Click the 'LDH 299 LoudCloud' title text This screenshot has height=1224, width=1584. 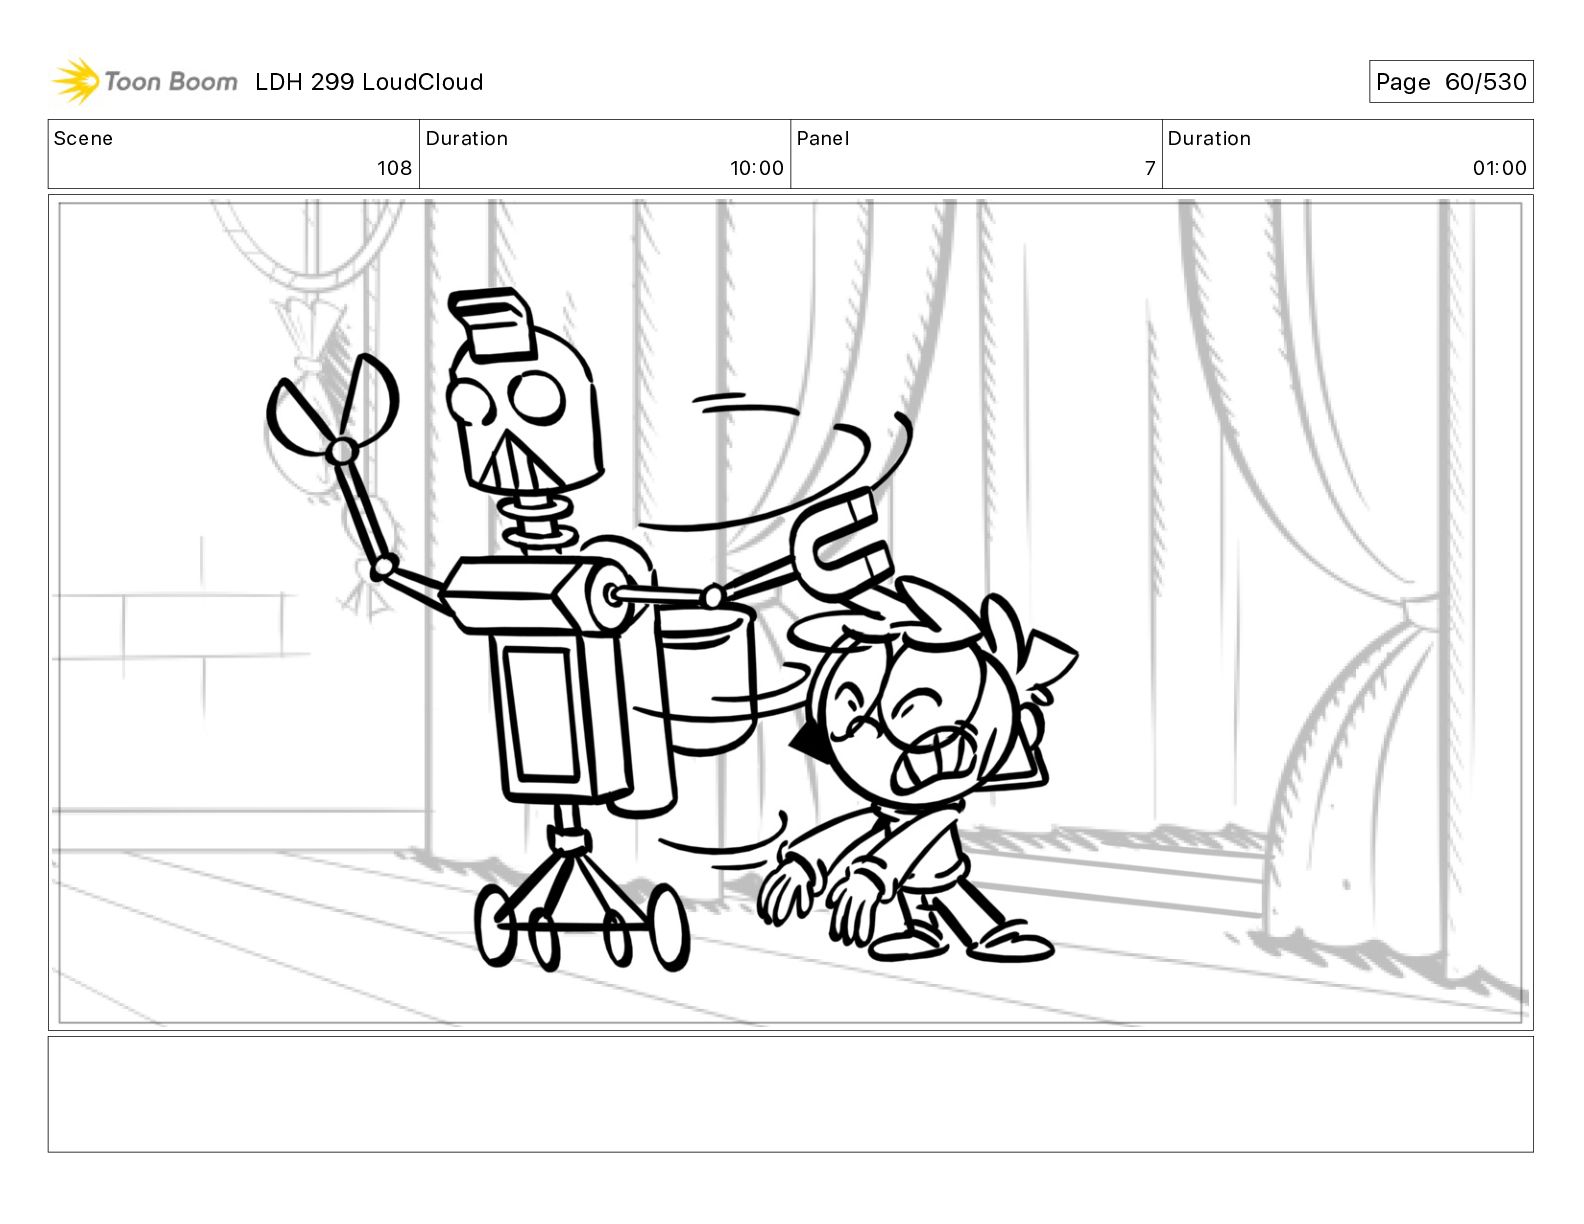tap(369, 82)
